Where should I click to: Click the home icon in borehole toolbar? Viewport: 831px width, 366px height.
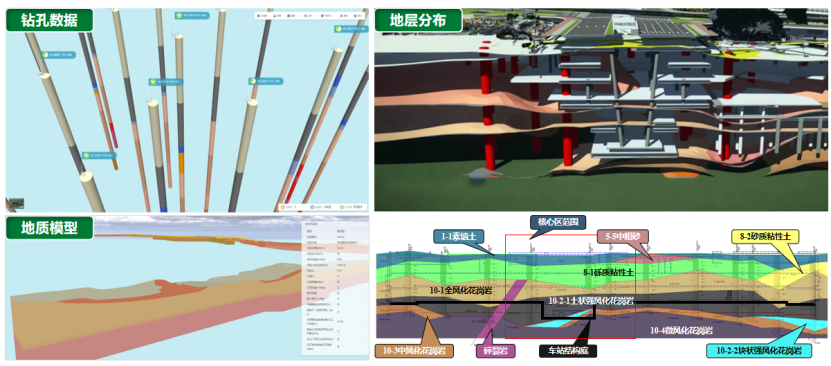(259, 16)
